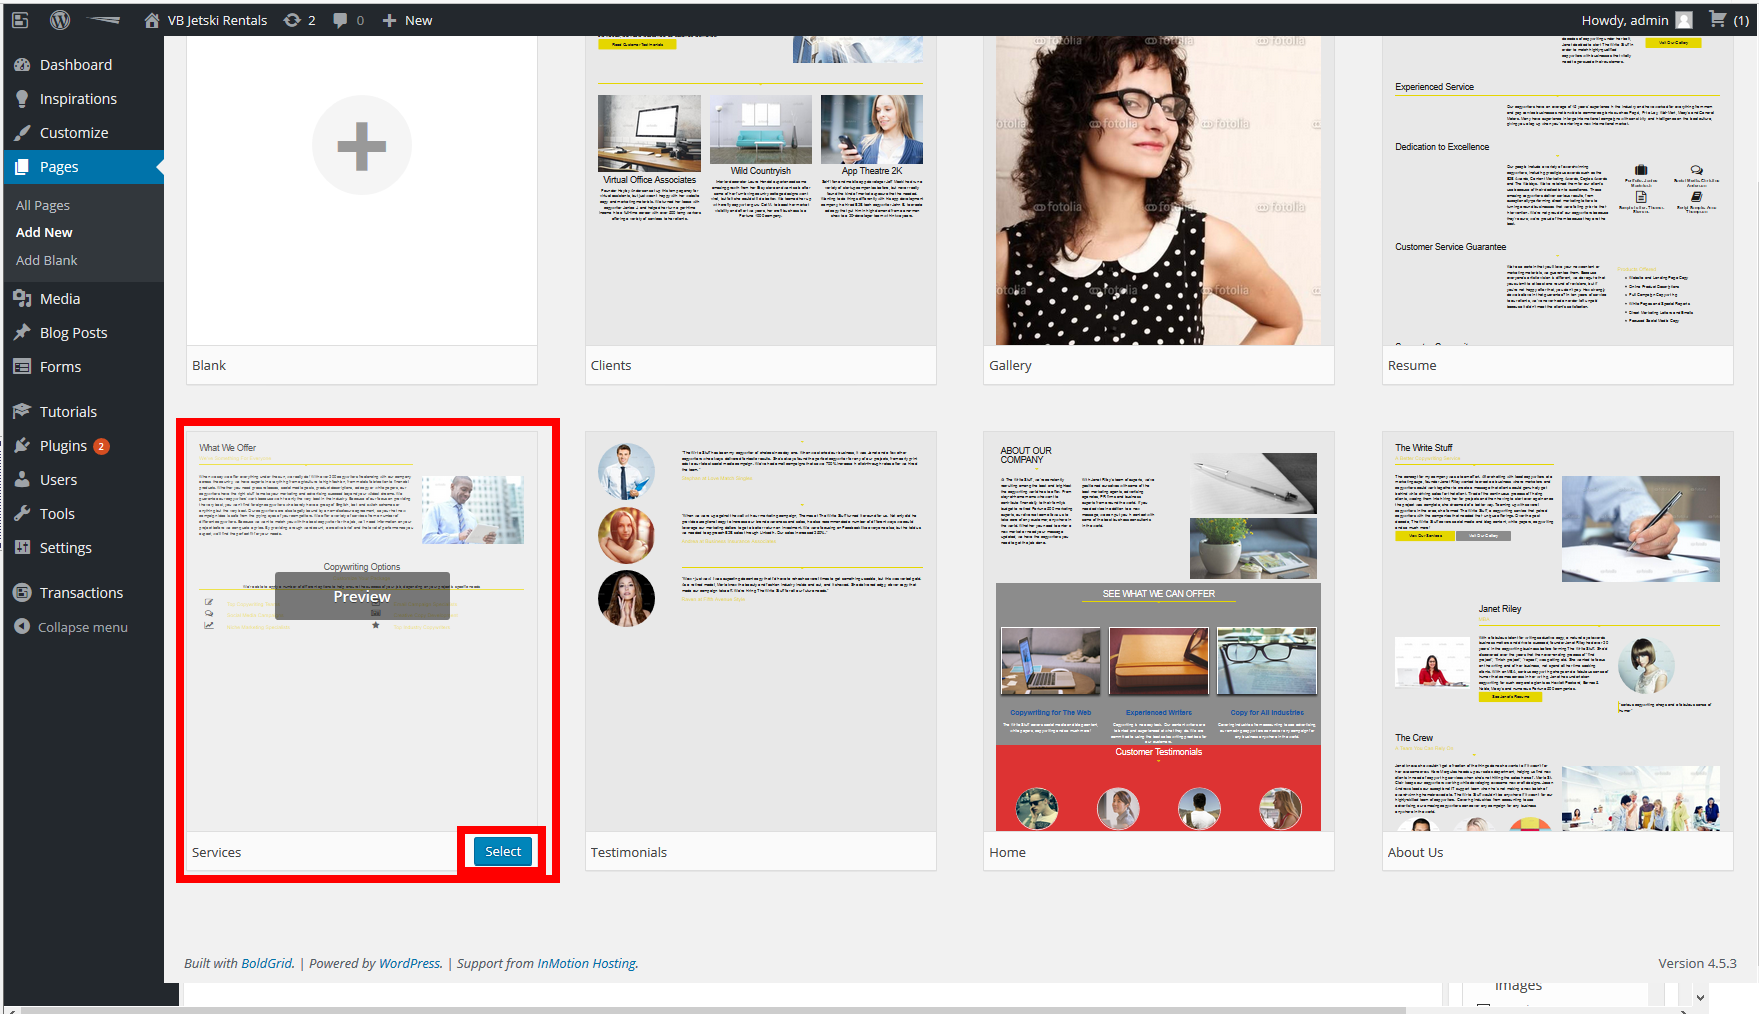Open VB Jetski Rentals site home link
Viewport: 1759px width, 1014px height.
point(206,20)
